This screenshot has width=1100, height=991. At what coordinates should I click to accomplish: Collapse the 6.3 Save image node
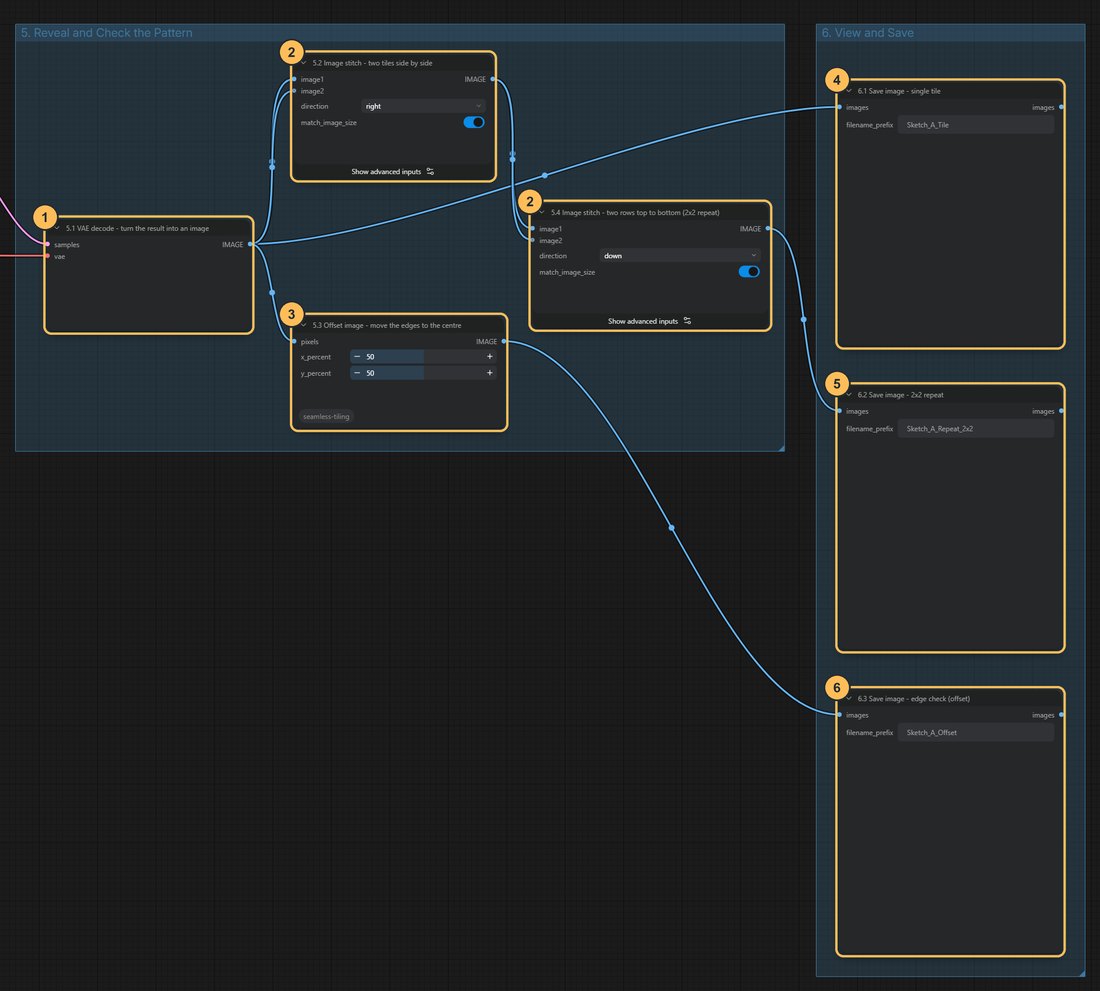(849, 698)
